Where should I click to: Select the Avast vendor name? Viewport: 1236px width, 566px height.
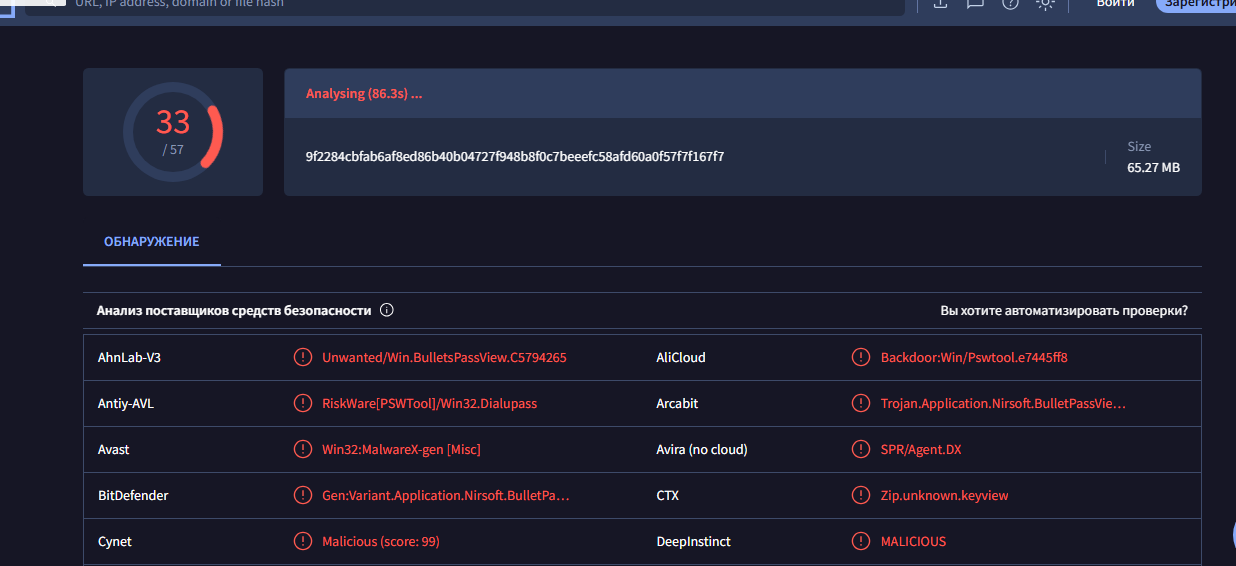114,449
